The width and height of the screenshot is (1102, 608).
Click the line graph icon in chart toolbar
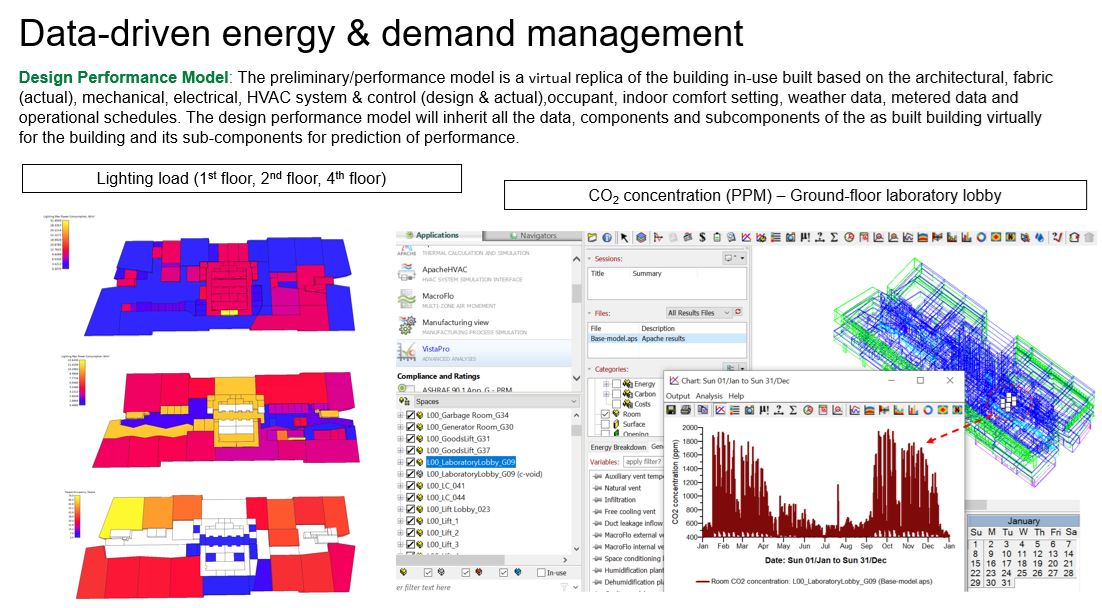[x=720, y=410]
